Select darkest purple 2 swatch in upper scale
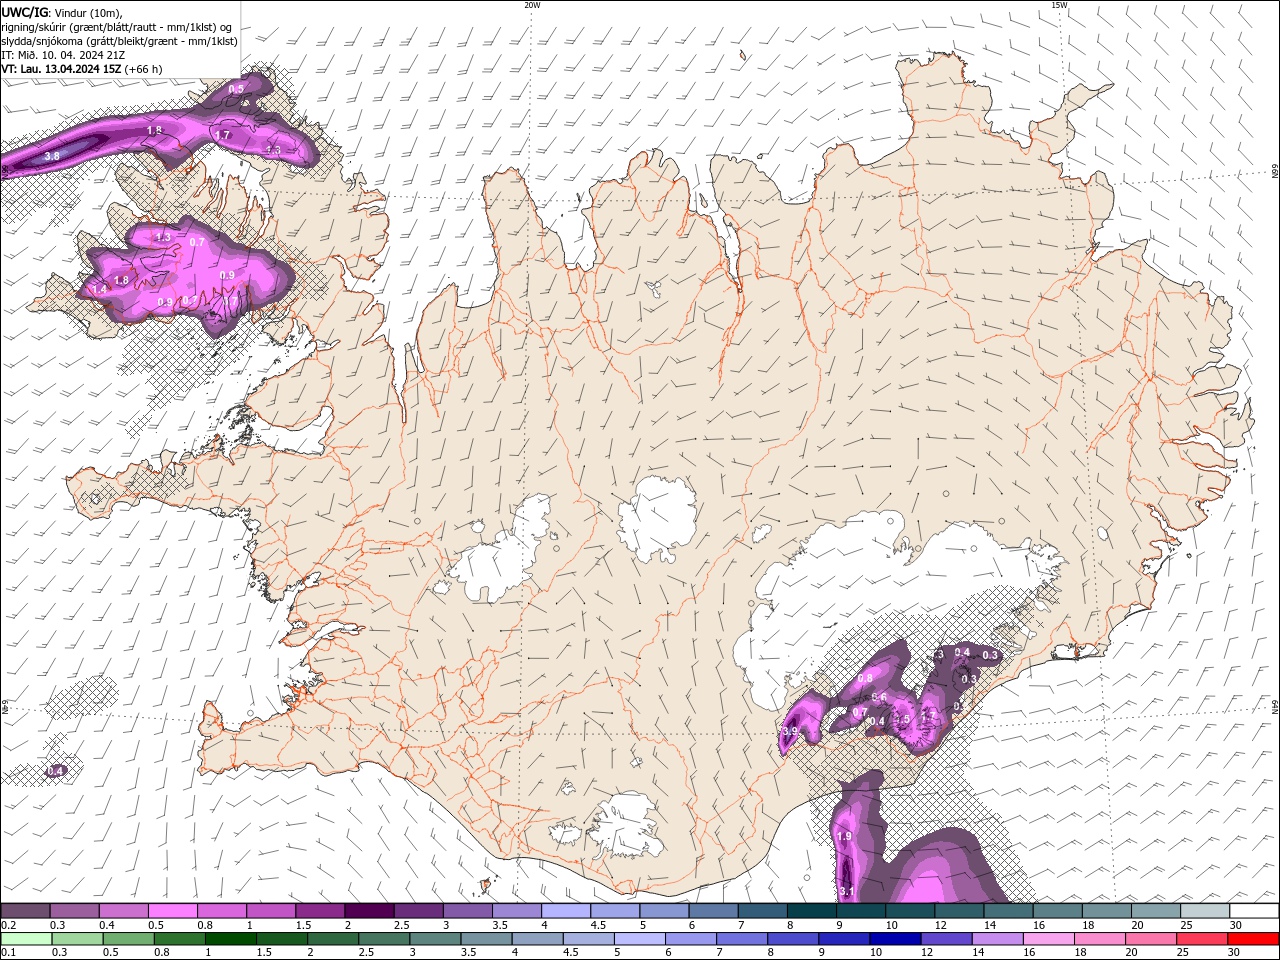This screenshot has height=960, width=1280. (369, 911)
